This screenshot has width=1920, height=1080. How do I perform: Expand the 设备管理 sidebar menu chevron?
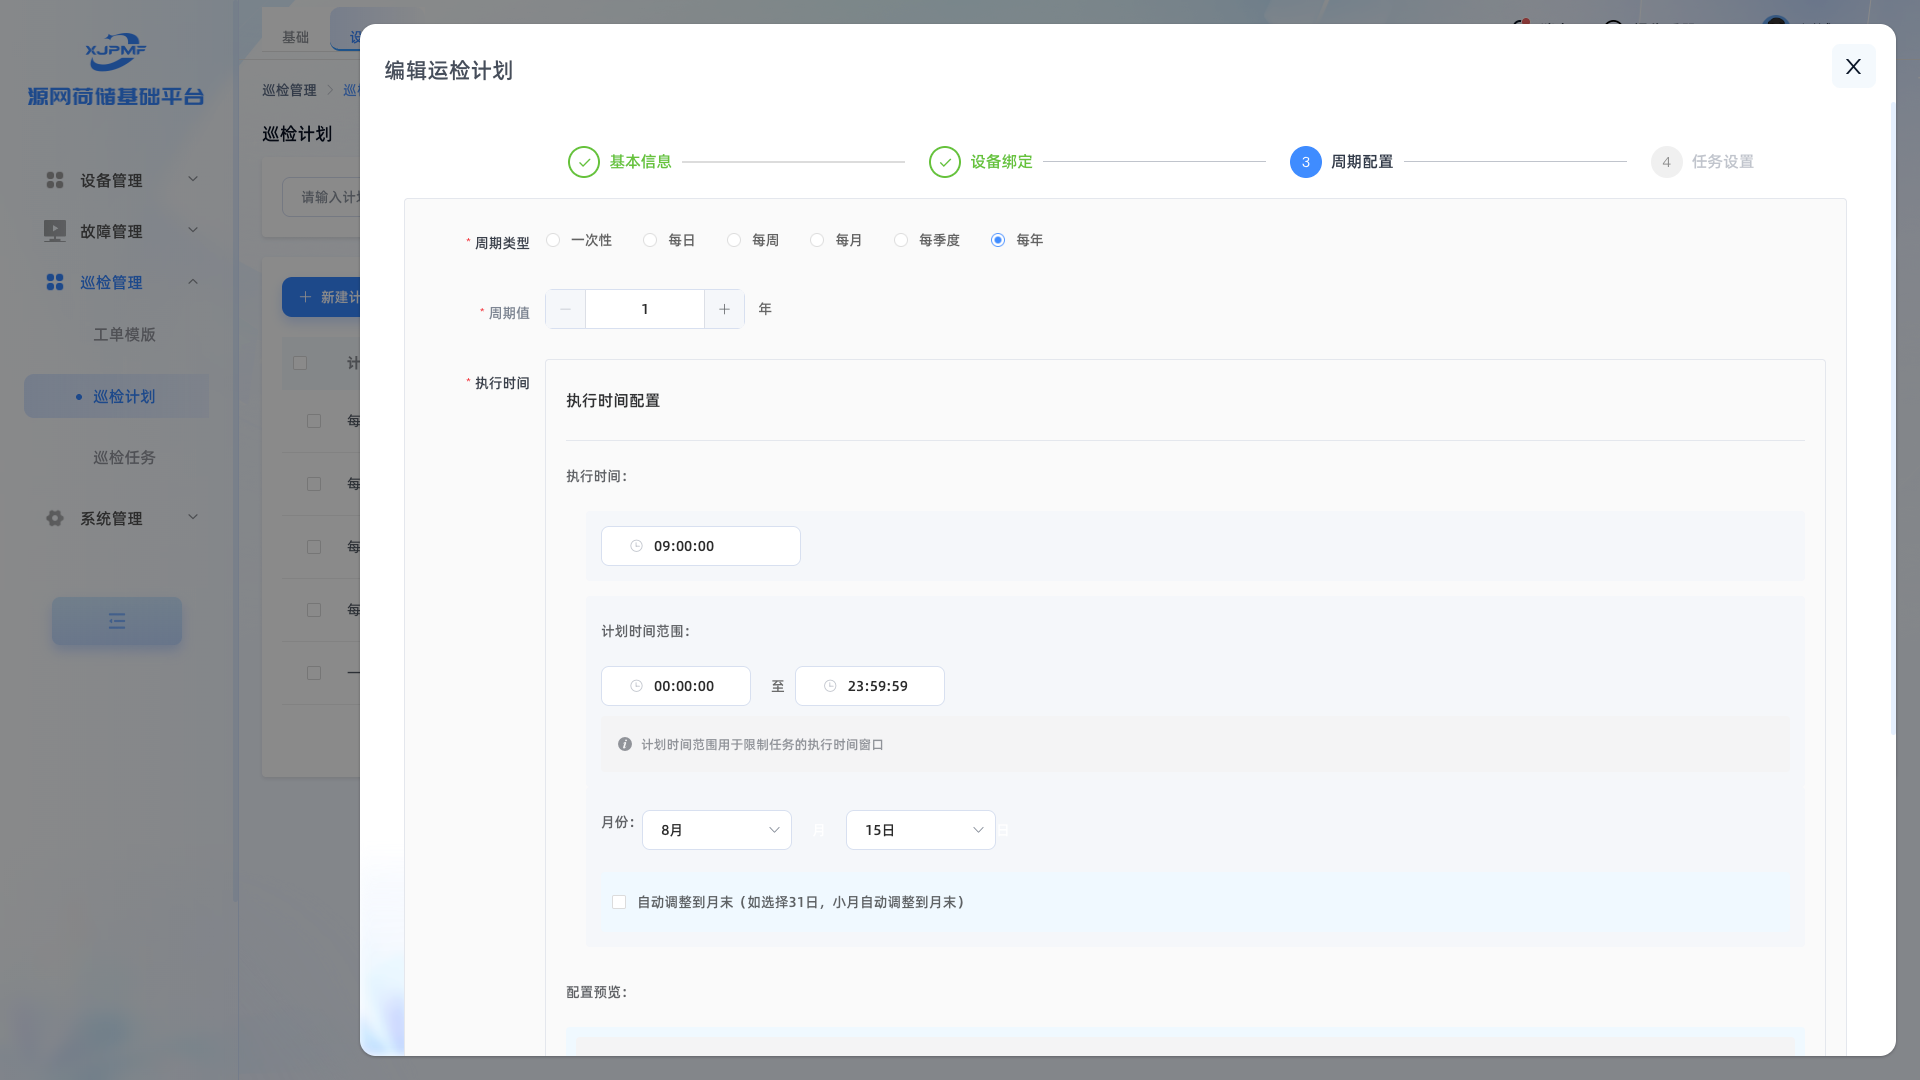tap(193, 179)
